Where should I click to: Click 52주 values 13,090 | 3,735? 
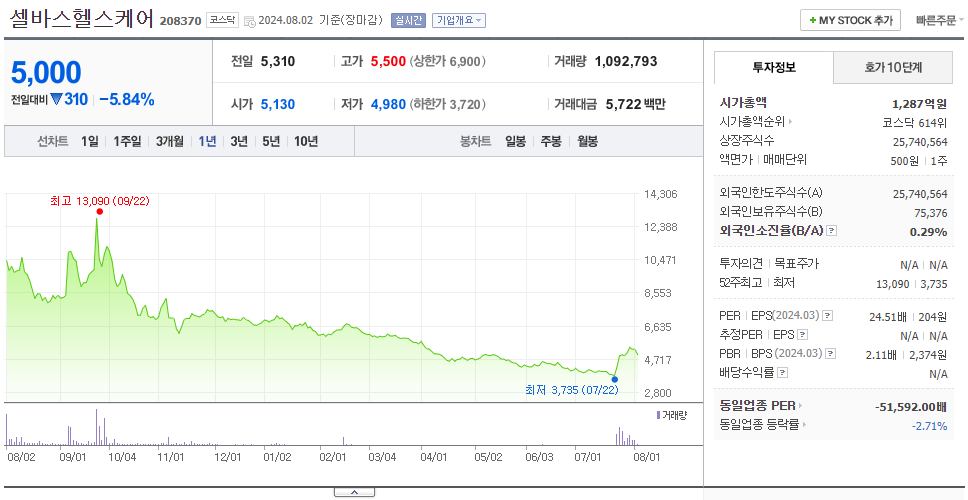click(x=911, y=283)
